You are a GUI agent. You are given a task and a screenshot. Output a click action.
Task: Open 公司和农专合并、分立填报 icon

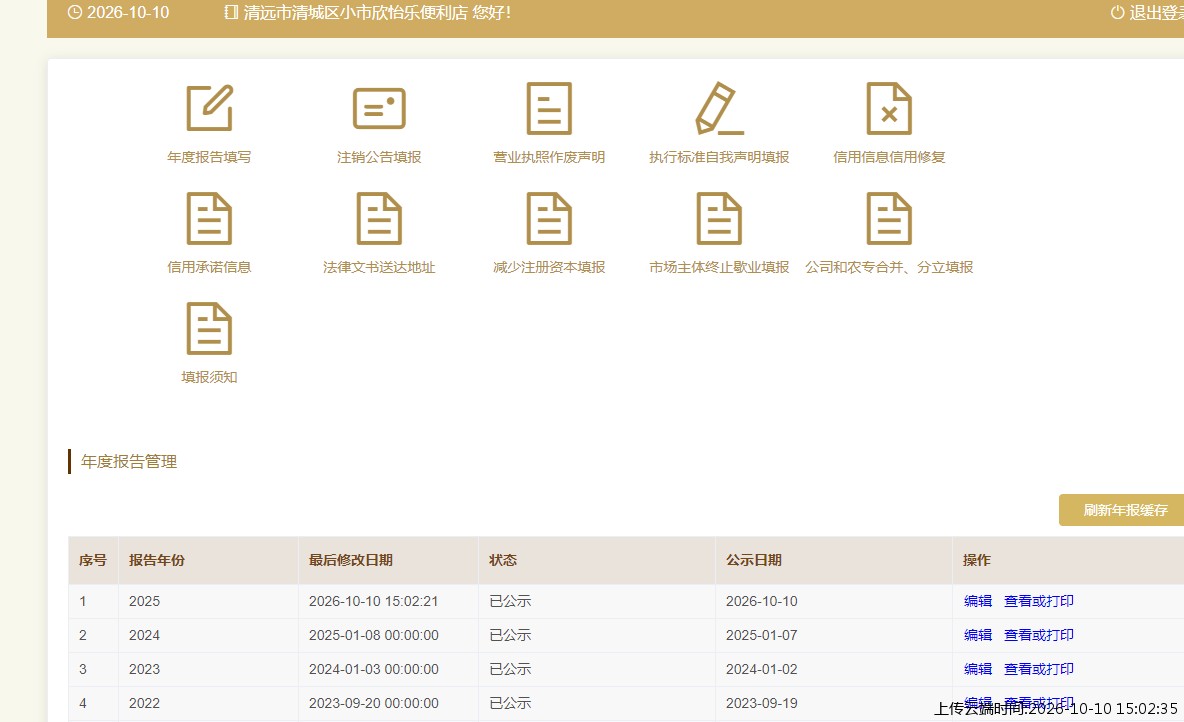(x=889, y=218)
